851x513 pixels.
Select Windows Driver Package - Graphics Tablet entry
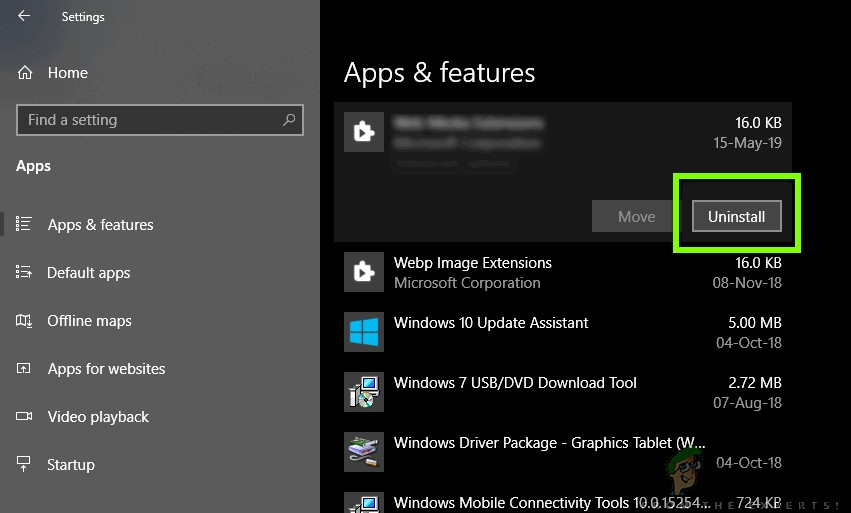pos(563,452)
